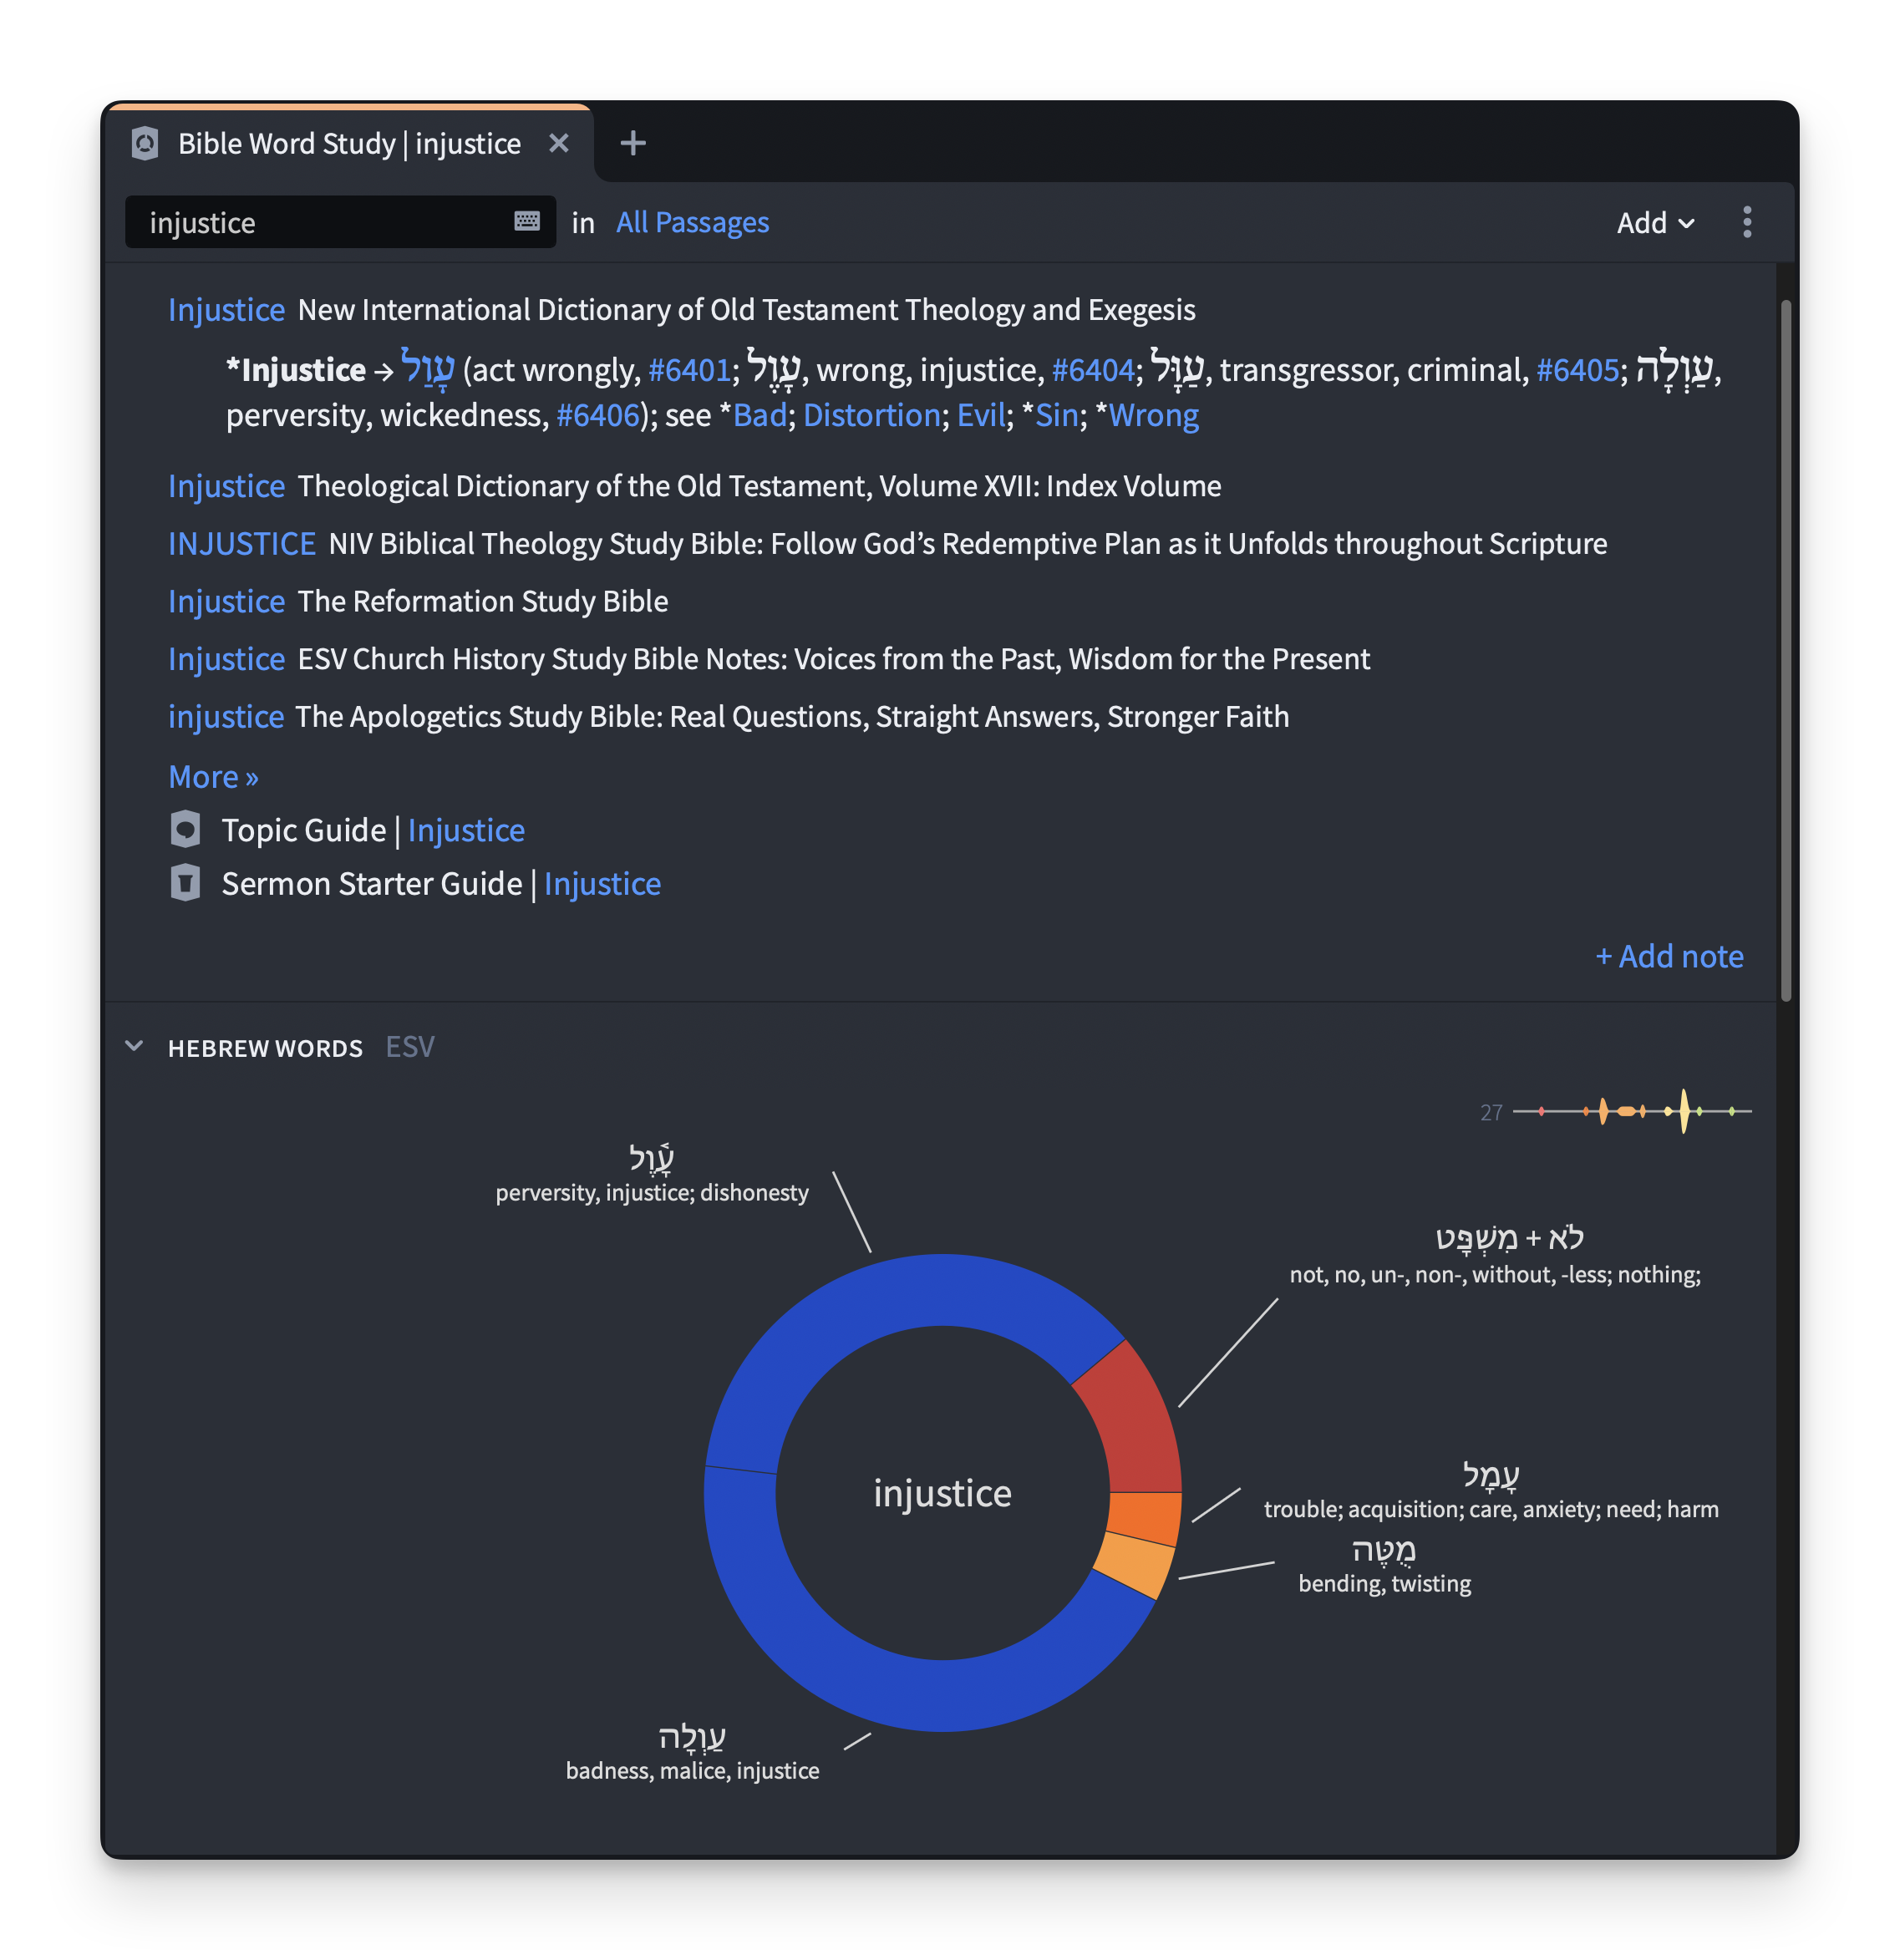Image resolution: width=1900 pixels, height=1960 pixels.
Task: Open Strong's reference #6404 link
Action: (x=1092, y=370)
